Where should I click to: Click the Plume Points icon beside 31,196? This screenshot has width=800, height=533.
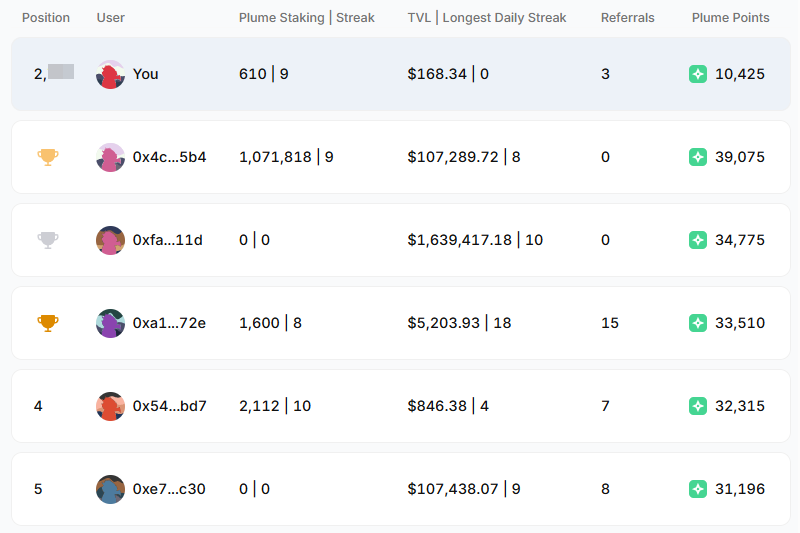coord(698,489)
